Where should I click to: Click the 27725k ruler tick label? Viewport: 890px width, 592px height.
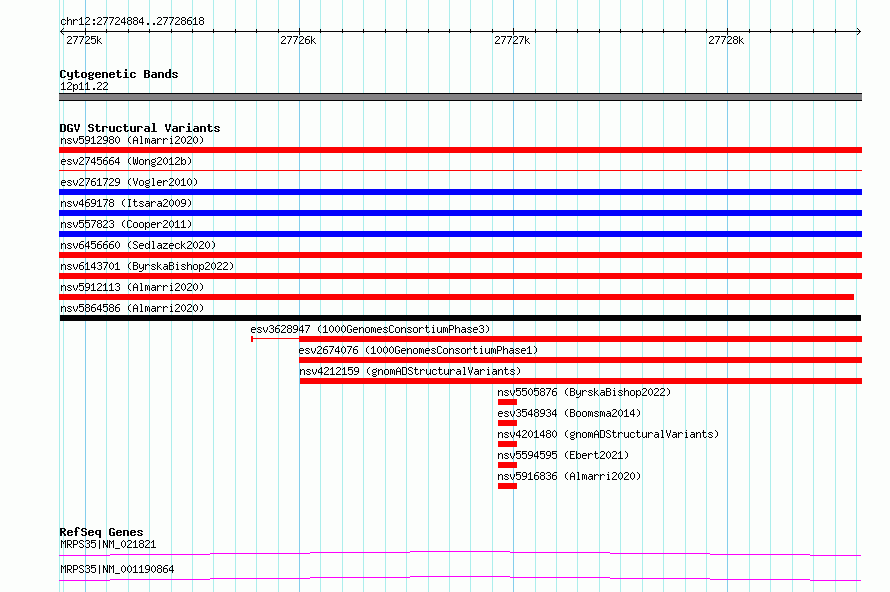(x=84, y=40)
